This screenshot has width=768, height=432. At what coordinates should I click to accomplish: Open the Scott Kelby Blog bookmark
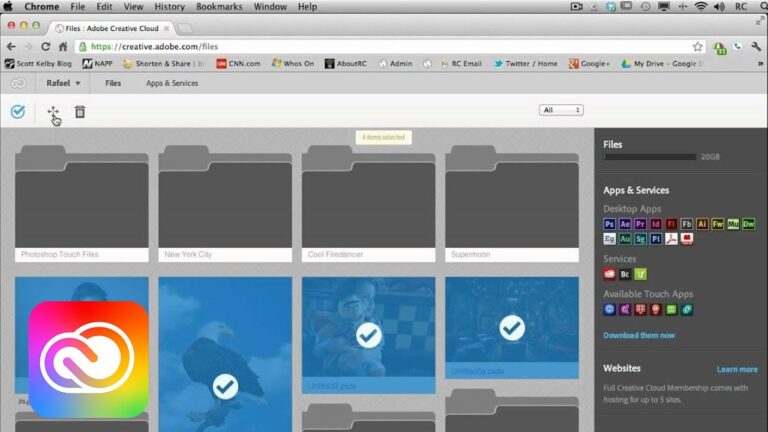coord(38,64)
